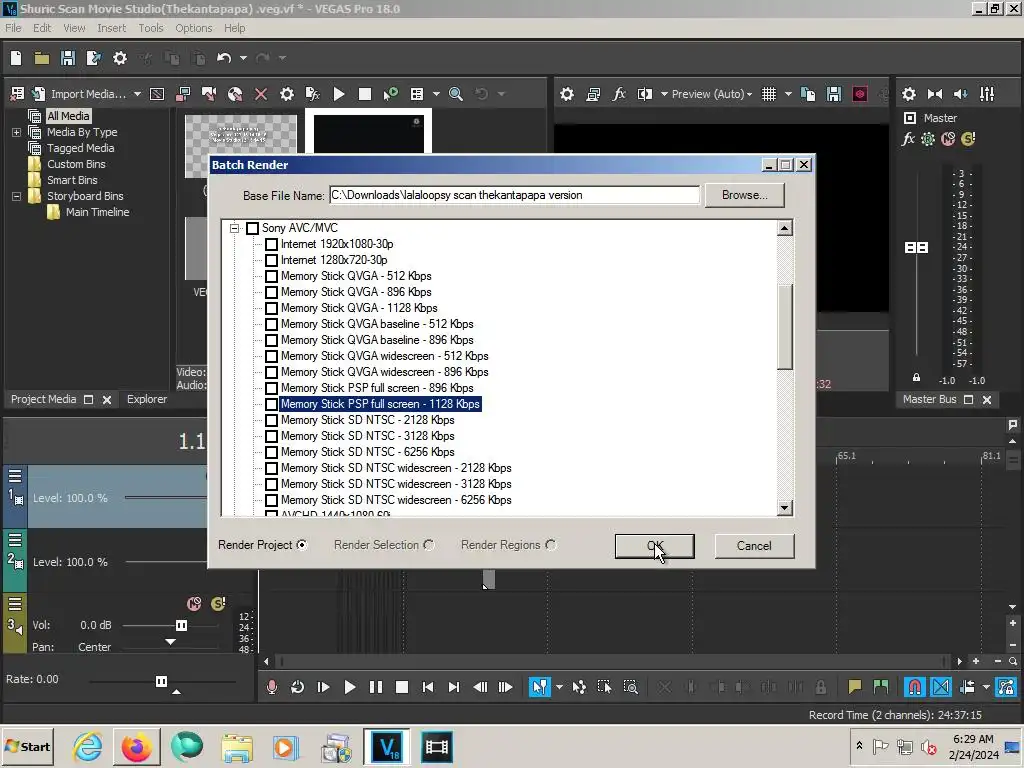The width and height of the screenshot is (1024, 768).
Task: Select the Render Regions radio button
Action: tap(551, 545)
